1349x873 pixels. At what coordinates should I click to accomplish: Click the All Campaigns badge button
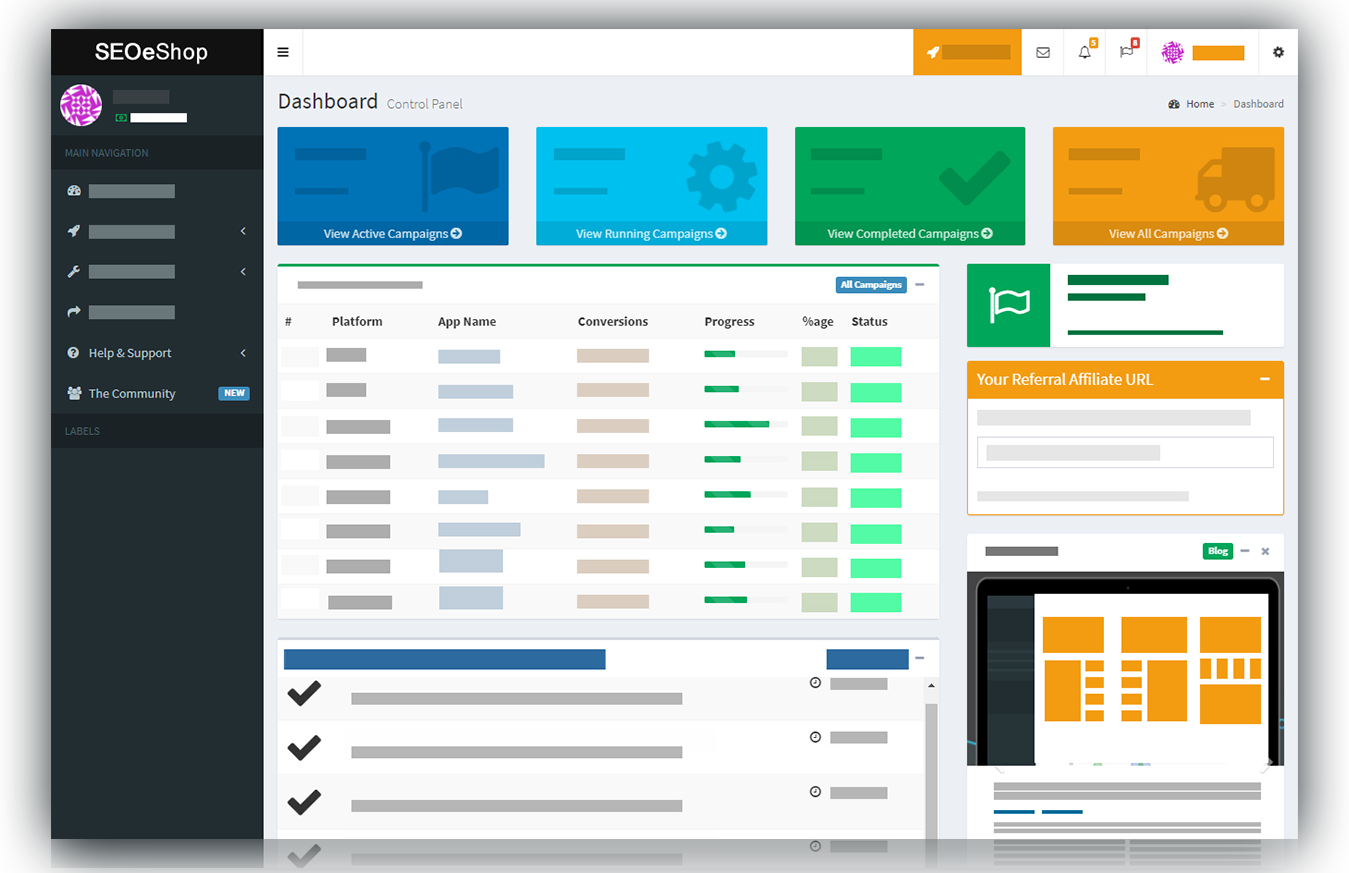pos(871,285)
